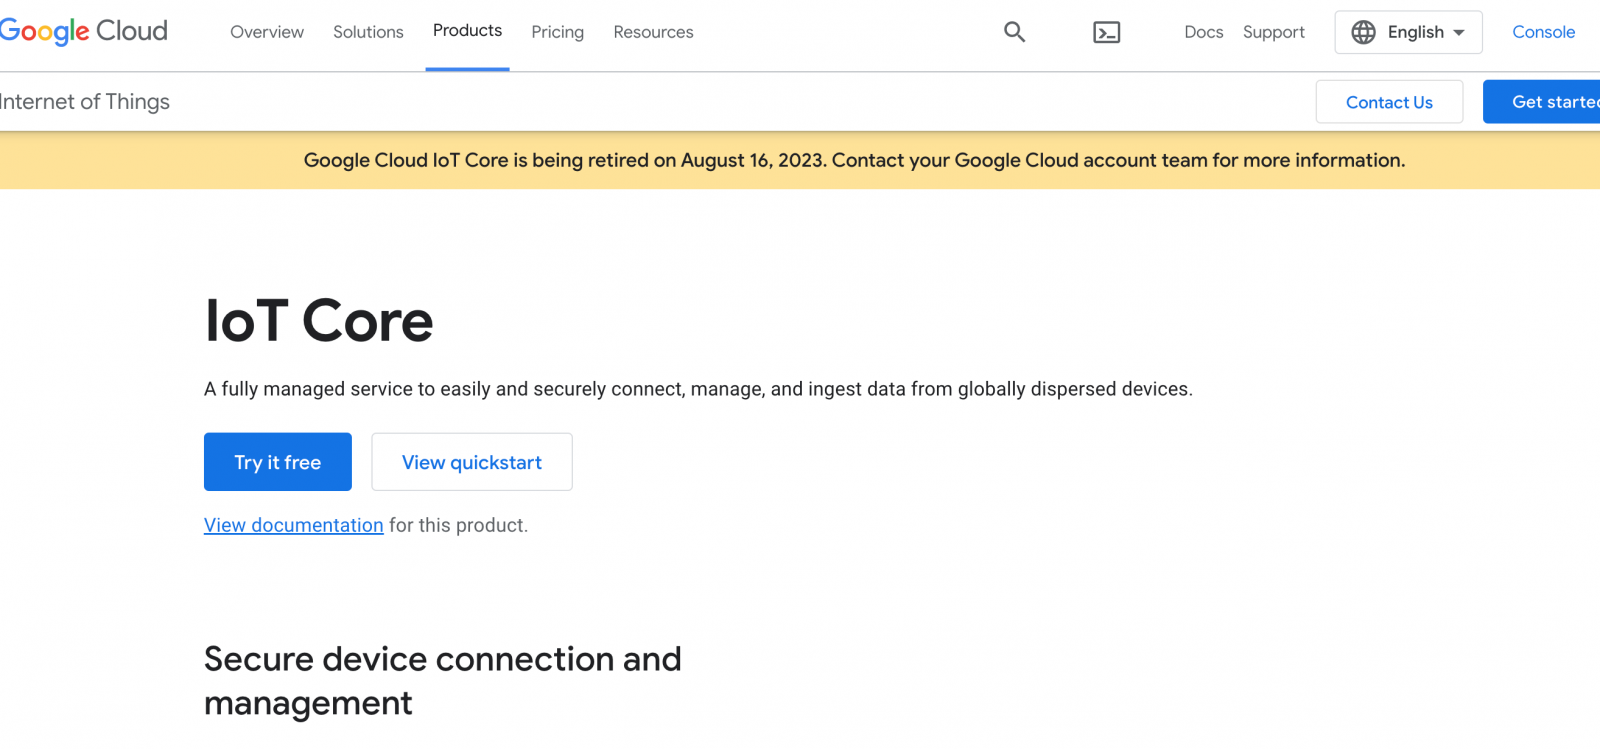Click the globe language icon
Image resolution: width=1600 pixels, height=749 pixels.
click(1363, 32)
